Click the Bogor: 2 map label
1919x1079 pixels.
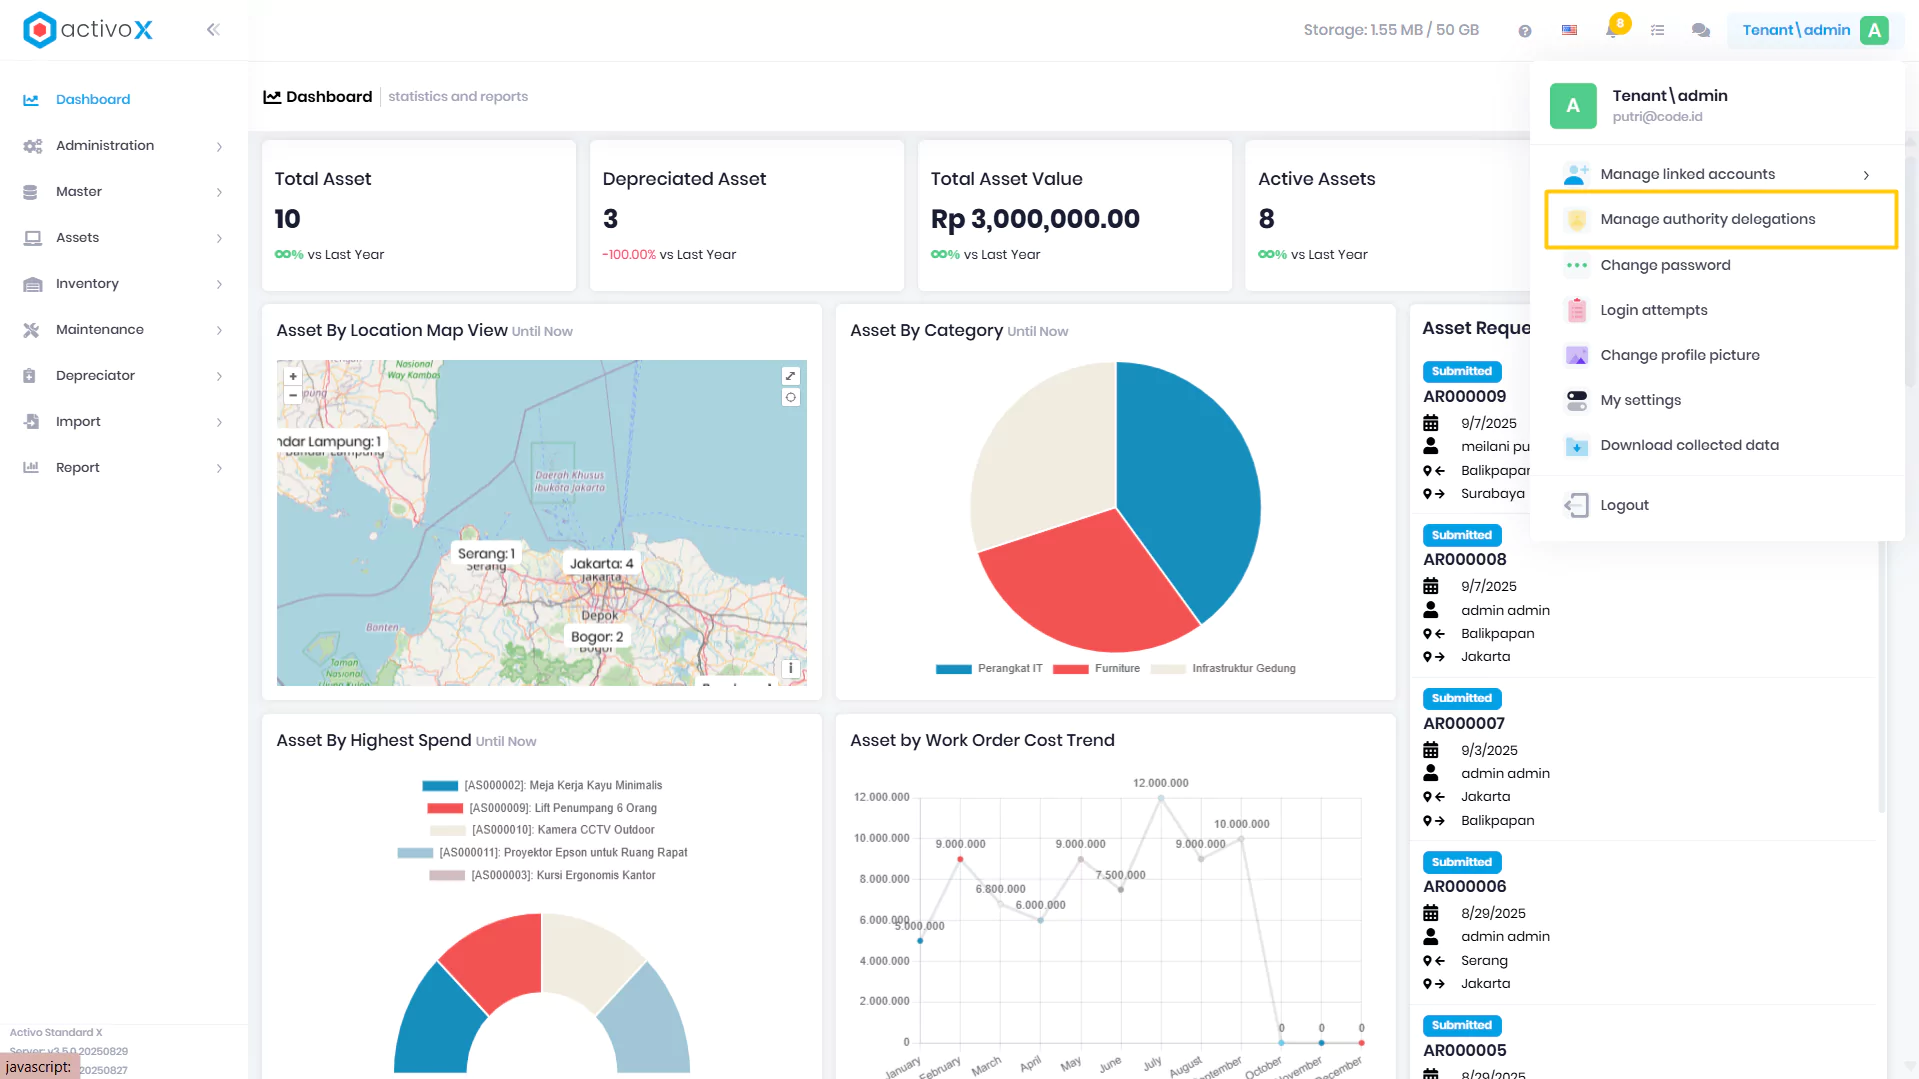pos(597,637)
